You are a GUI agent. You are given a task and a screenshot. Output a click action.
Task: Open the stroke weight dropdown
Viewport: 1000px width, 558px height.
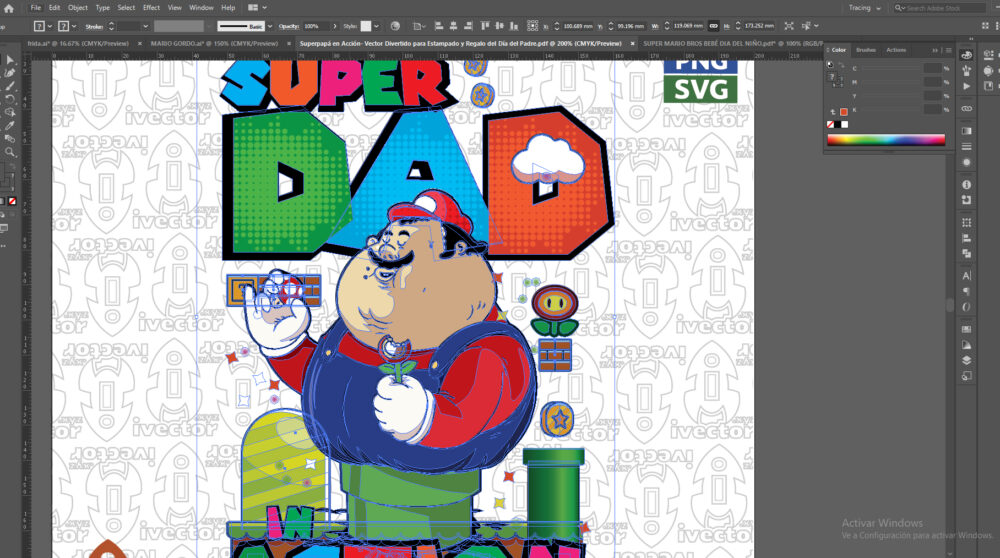tap(145, 26)
